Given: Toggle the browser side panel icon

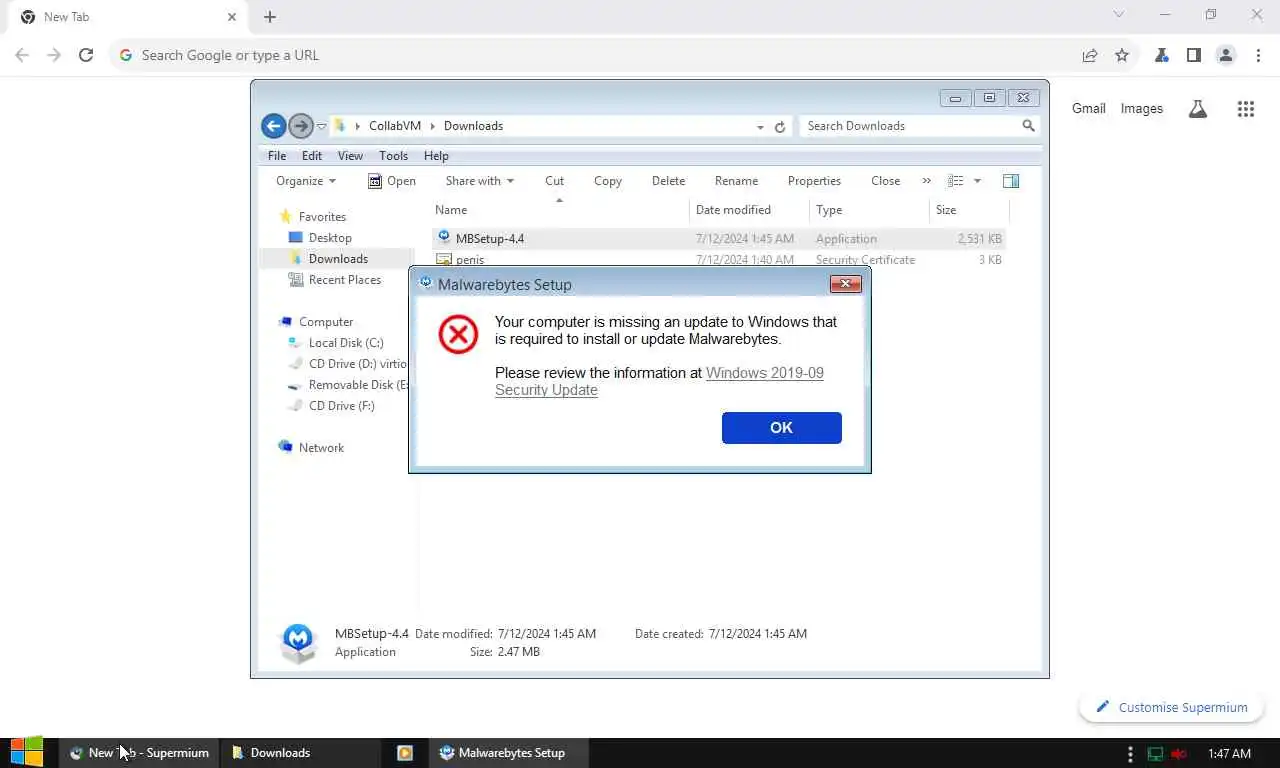Looking at the screenshot, I should pyautogui.click(x=1194, y=56).
